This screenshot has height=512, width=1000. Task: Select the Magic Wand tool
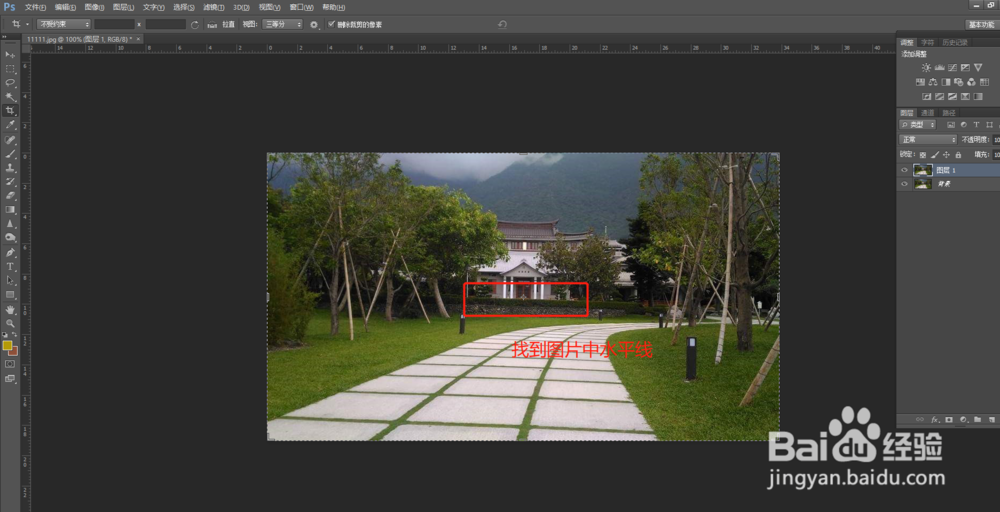10,97
